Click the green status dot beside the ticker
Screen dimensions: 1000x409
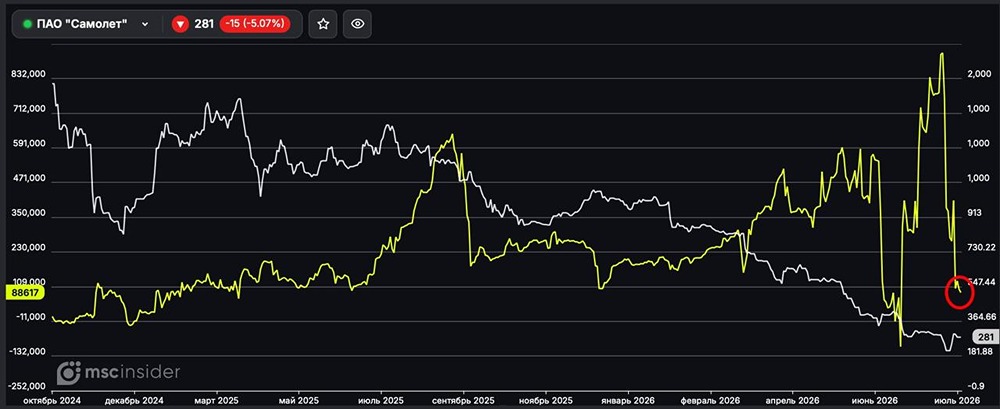27,24
